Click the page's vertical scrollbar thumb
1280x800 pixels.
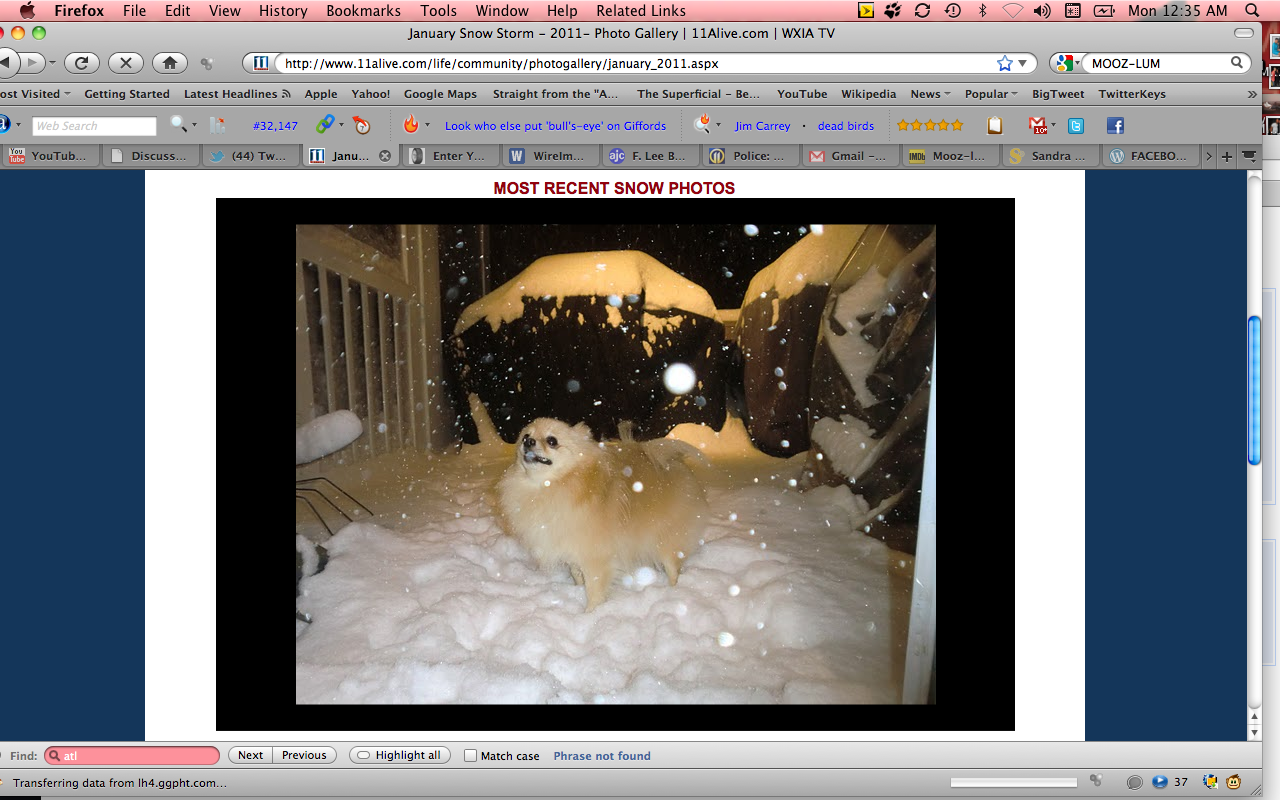(x=1254, y=390)
